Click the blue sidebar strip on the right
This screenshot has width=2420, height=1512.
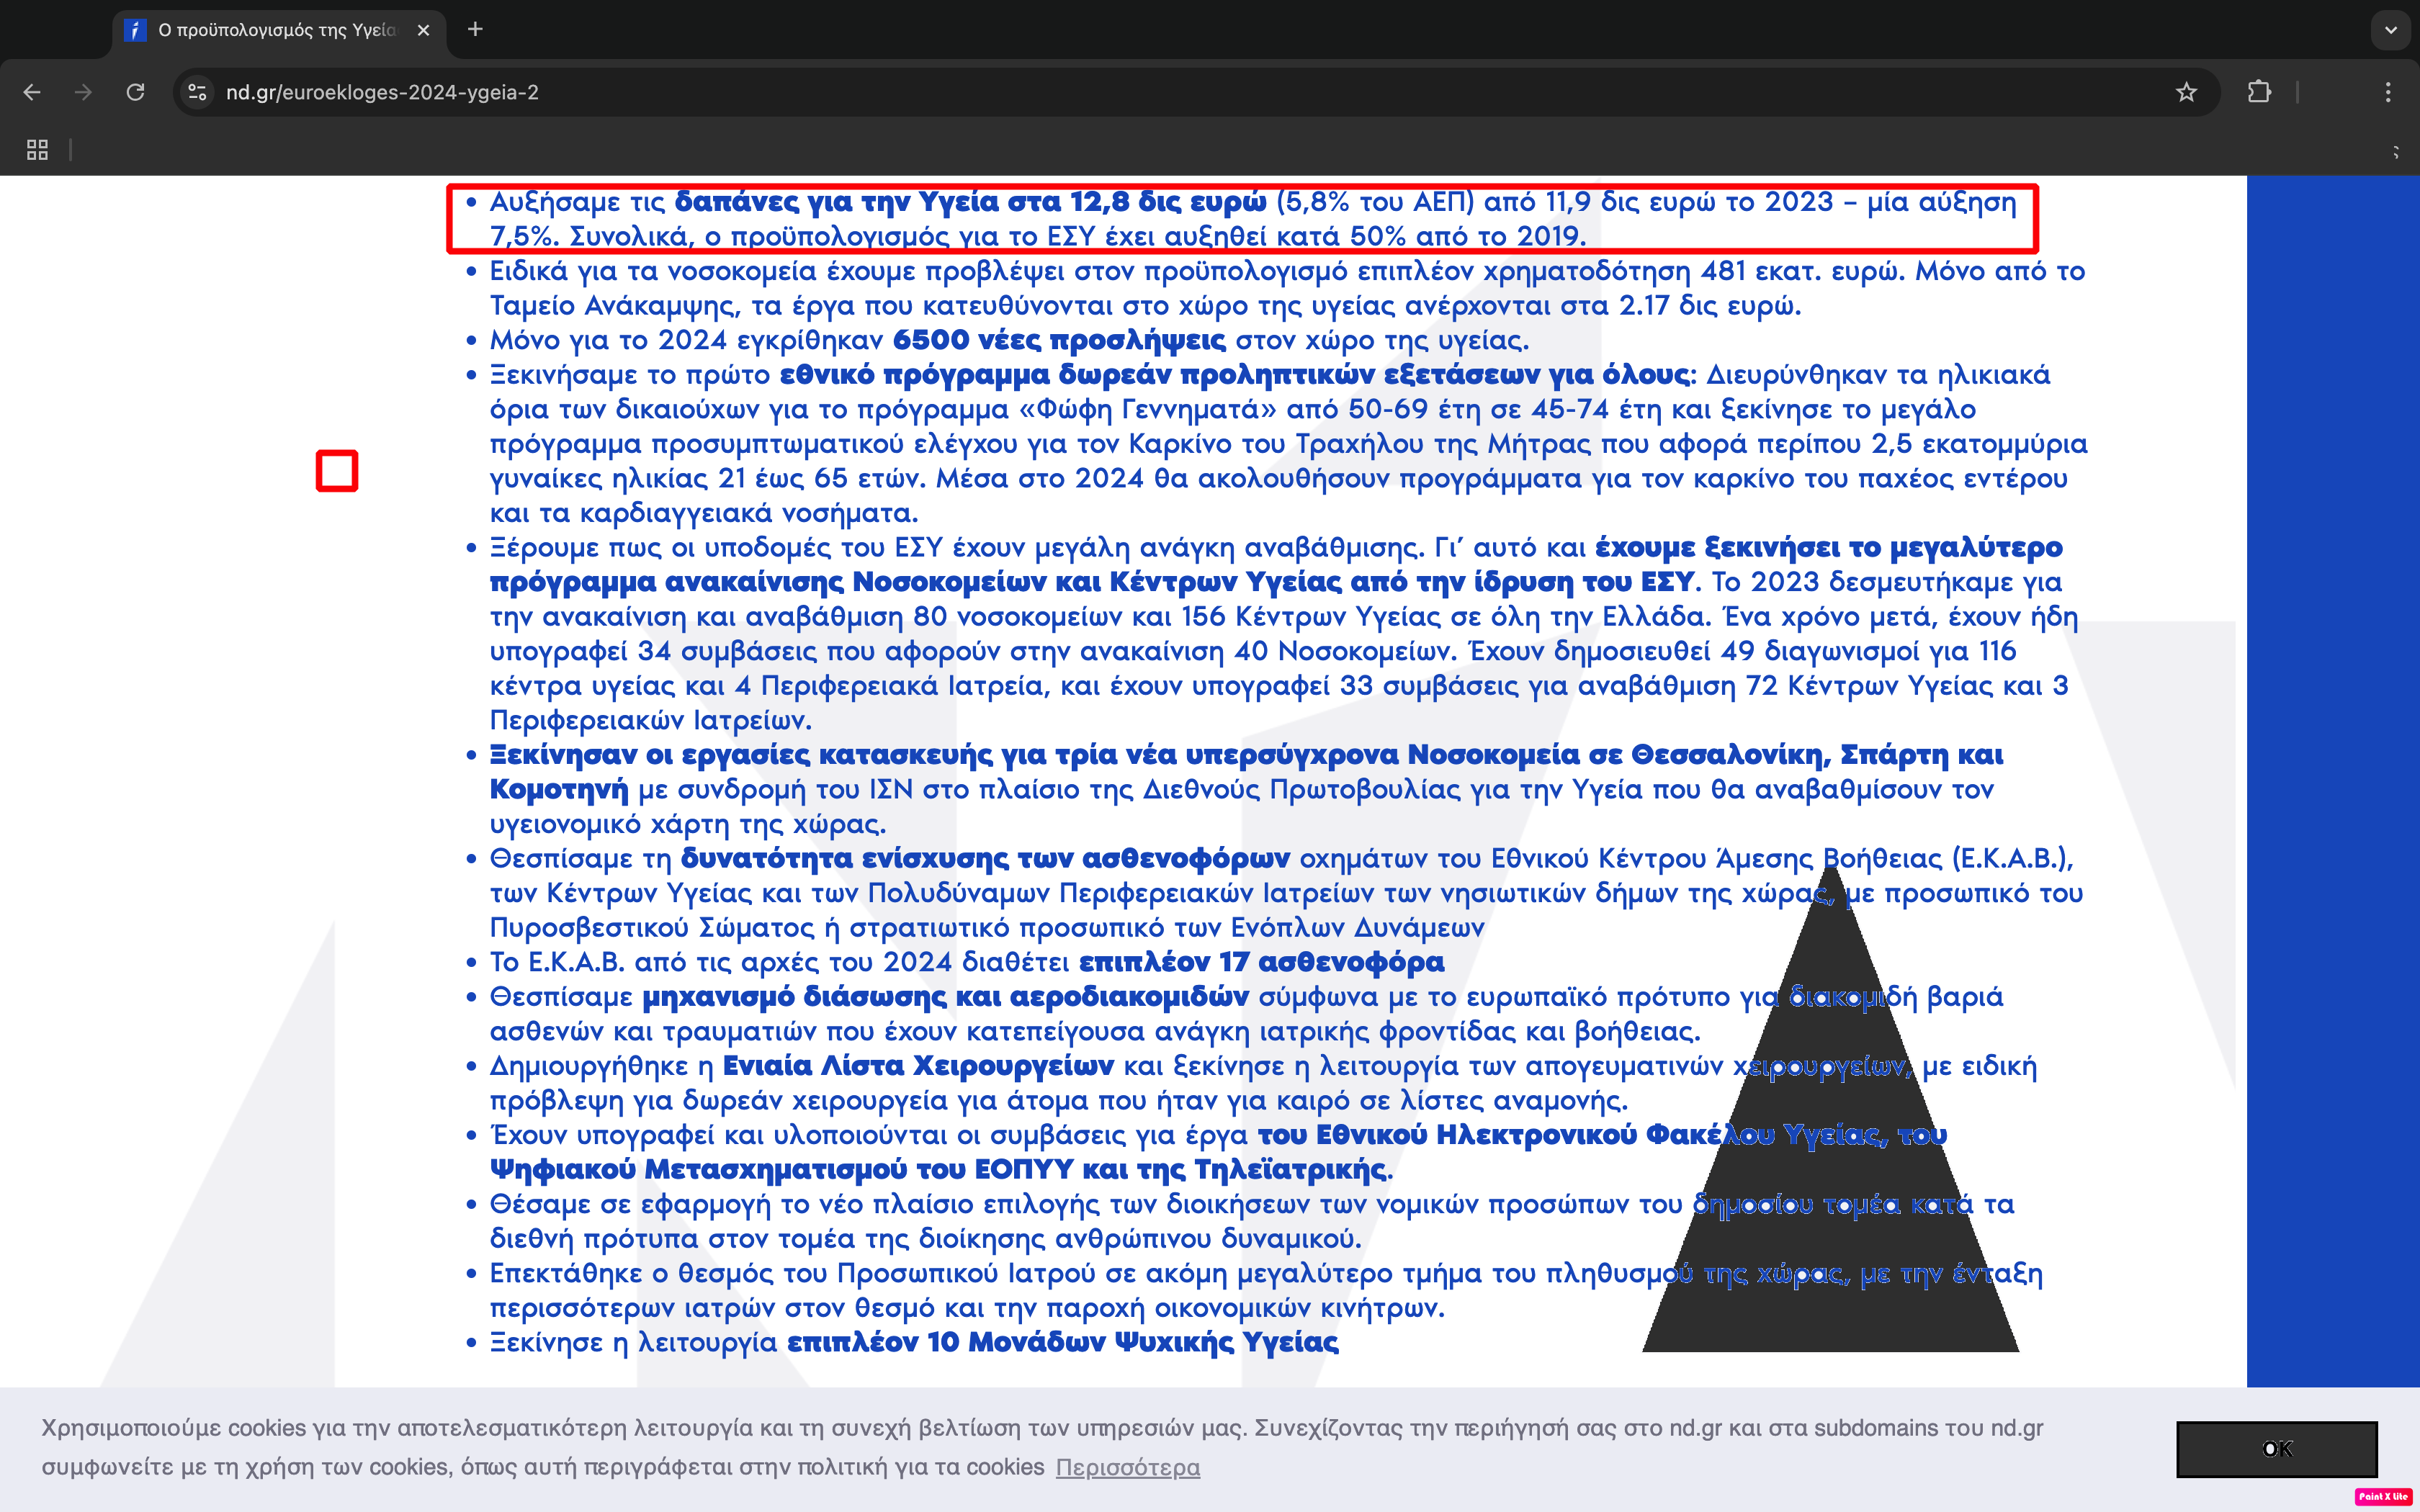coord(2332,780)
